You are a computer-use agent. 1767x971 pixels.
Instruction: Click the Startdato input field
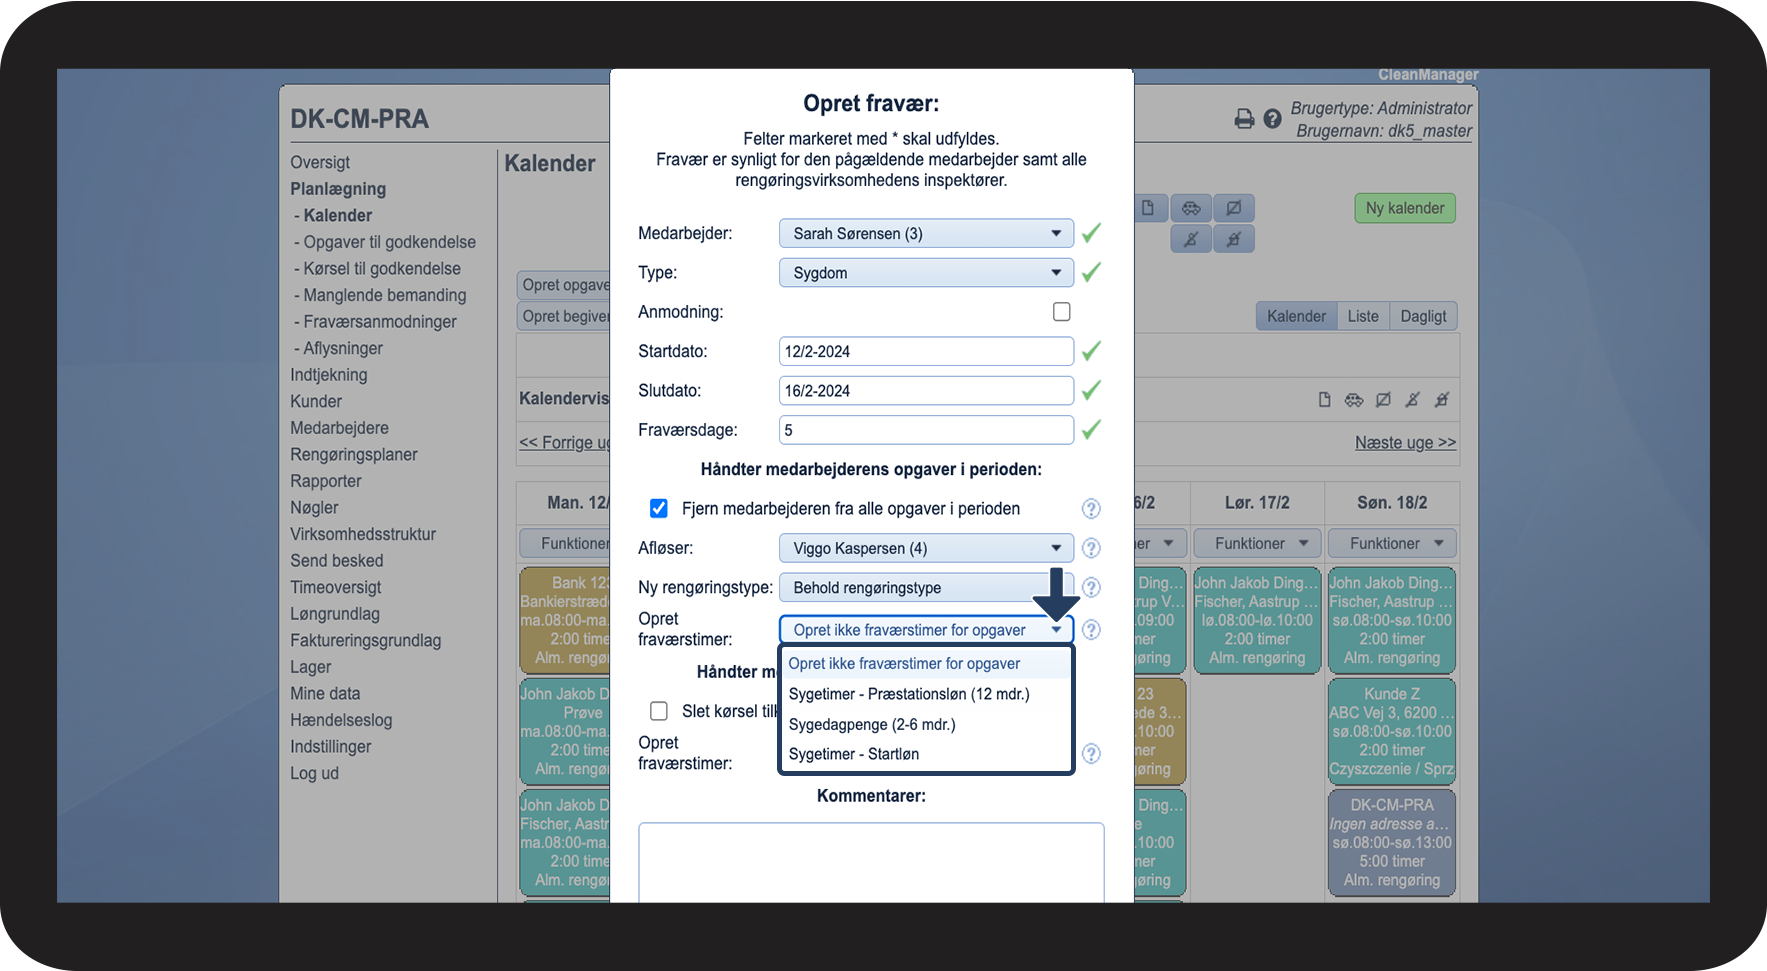click(926, 351)
